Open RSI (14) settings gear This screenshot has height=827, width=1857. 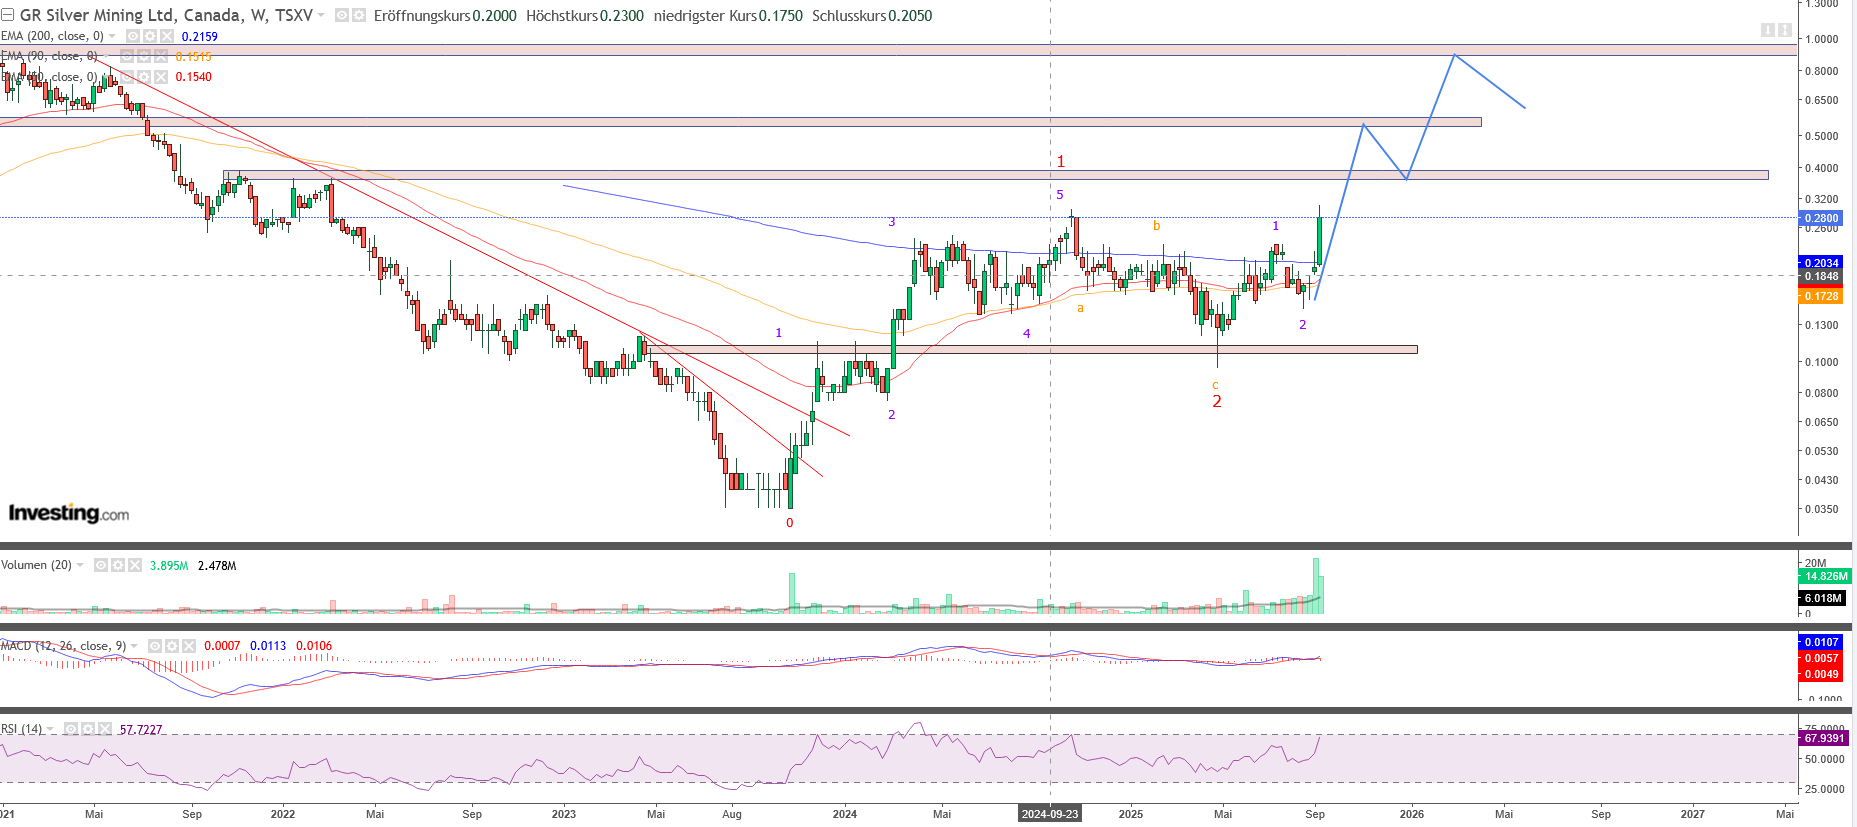click(x=88, y=729)
